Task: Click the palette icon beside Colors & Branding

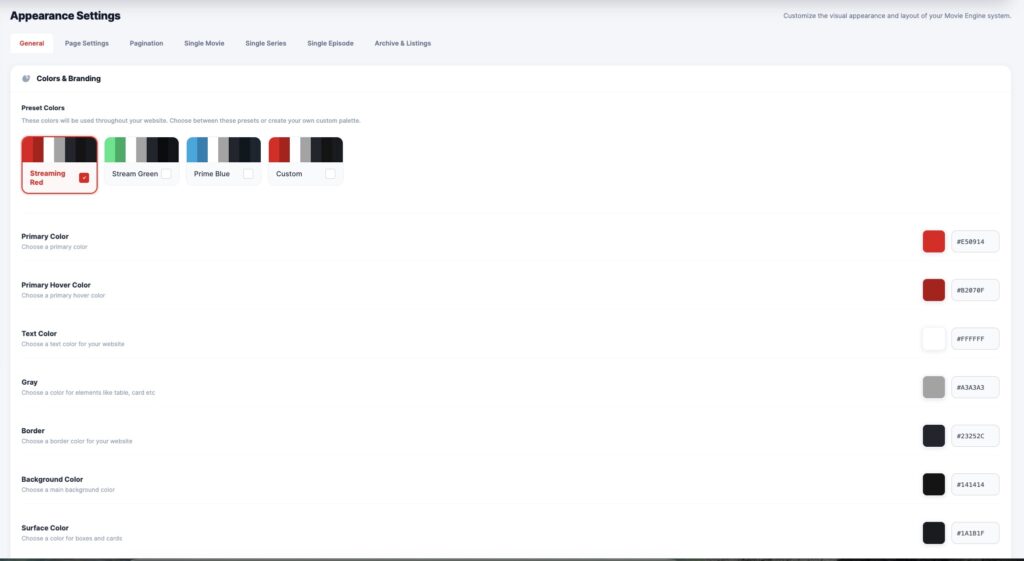Action: point(26,78)
